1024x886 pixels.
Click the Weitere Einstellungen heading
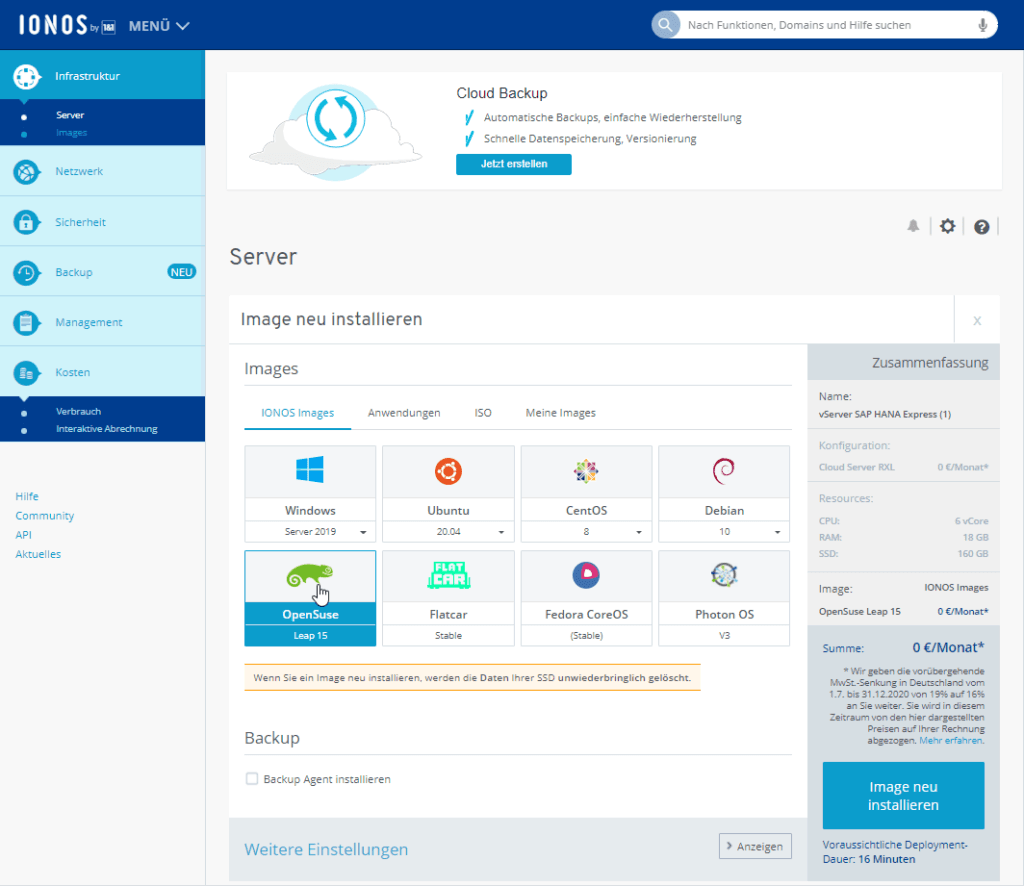pos(326,849)
